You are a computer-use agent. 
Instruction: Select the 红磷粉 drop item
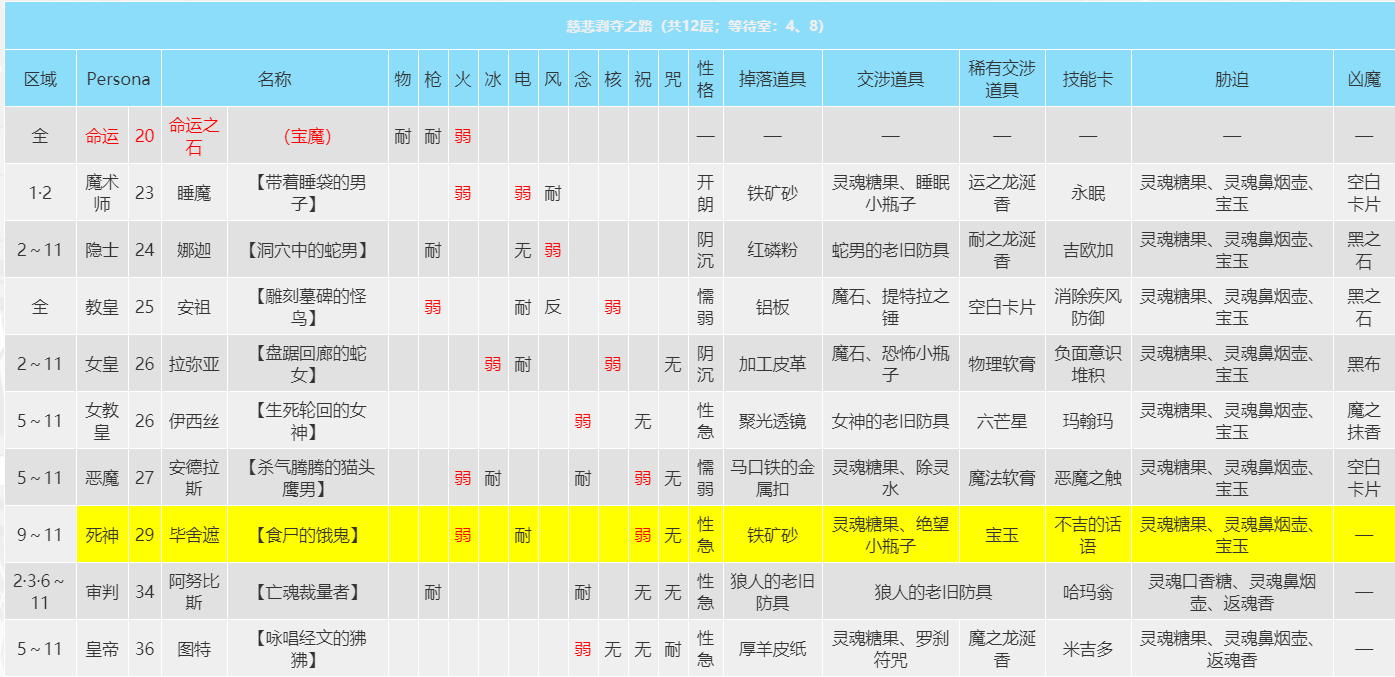772,250
